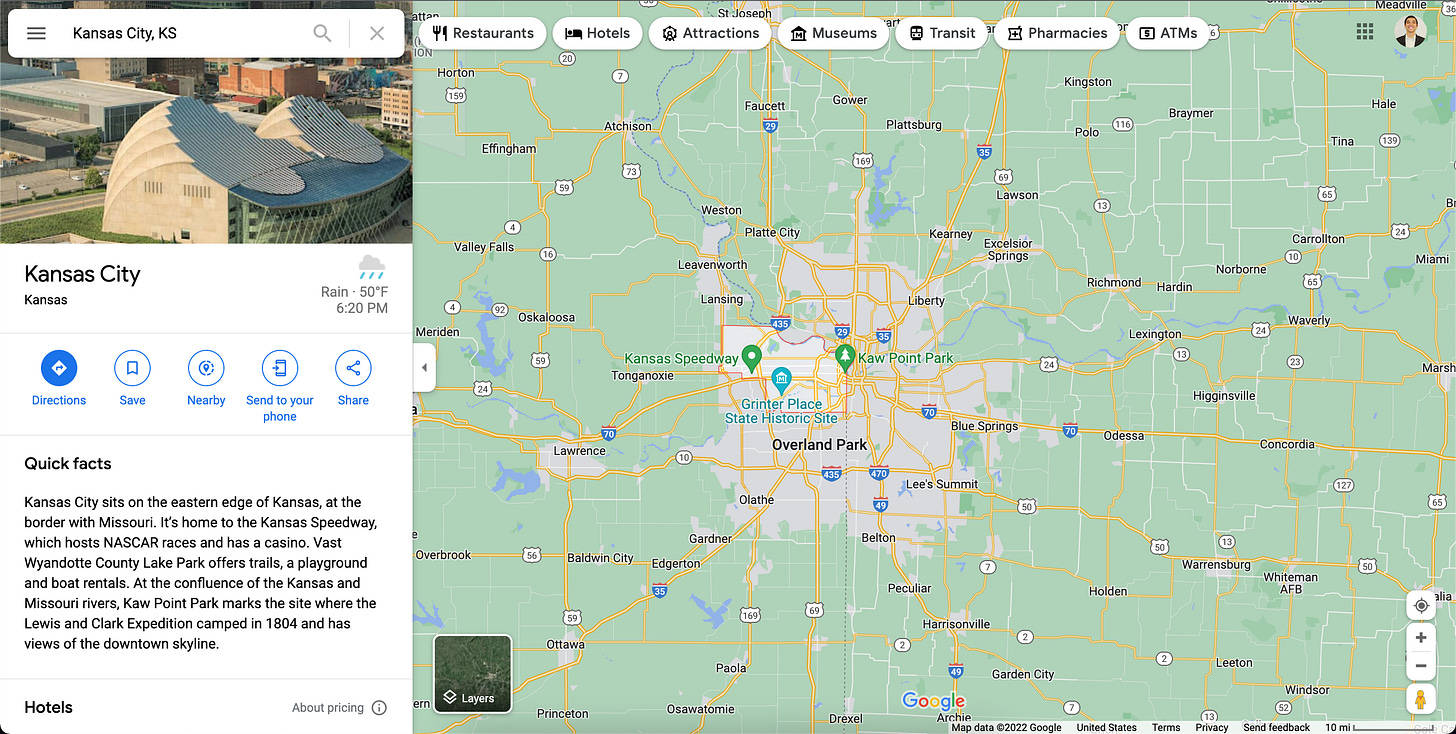Click the search magnifier icon

tap(322, 33)
